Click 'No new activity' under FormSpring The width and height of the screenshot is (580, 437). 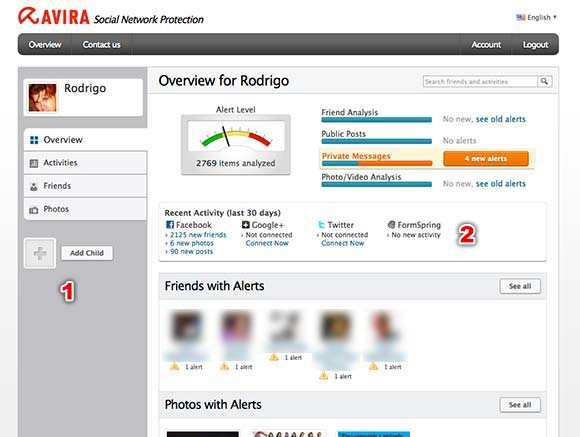[416, 235]
